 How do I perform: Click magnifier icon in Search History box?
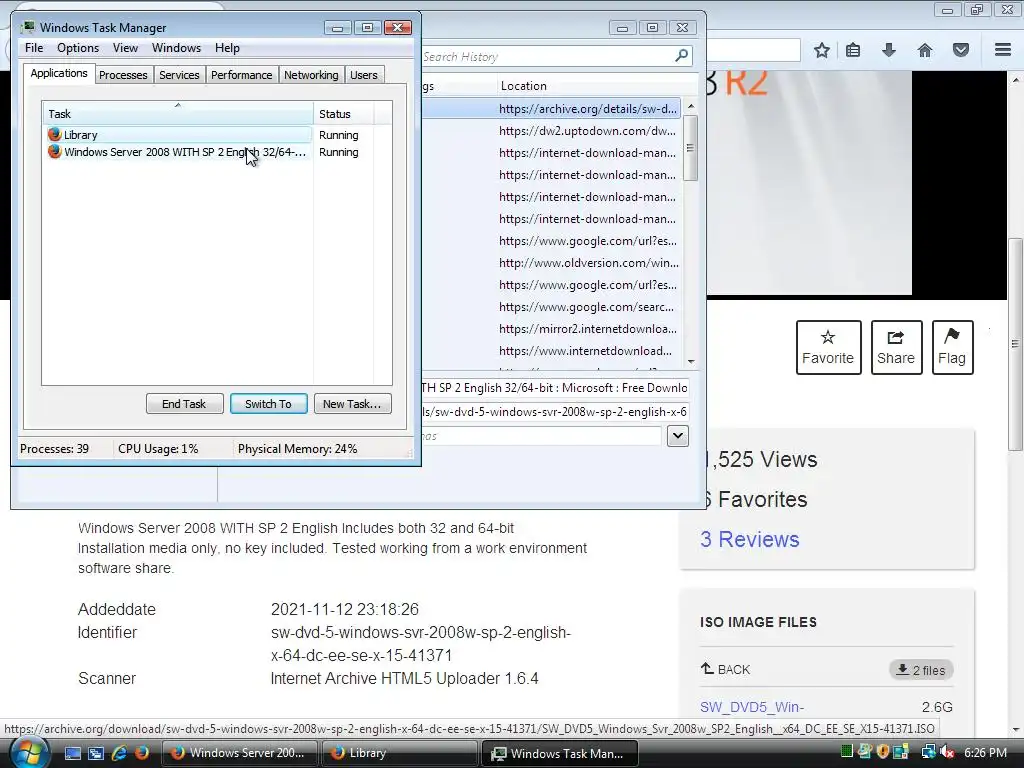pyautogui.click(x=681, y=56)
